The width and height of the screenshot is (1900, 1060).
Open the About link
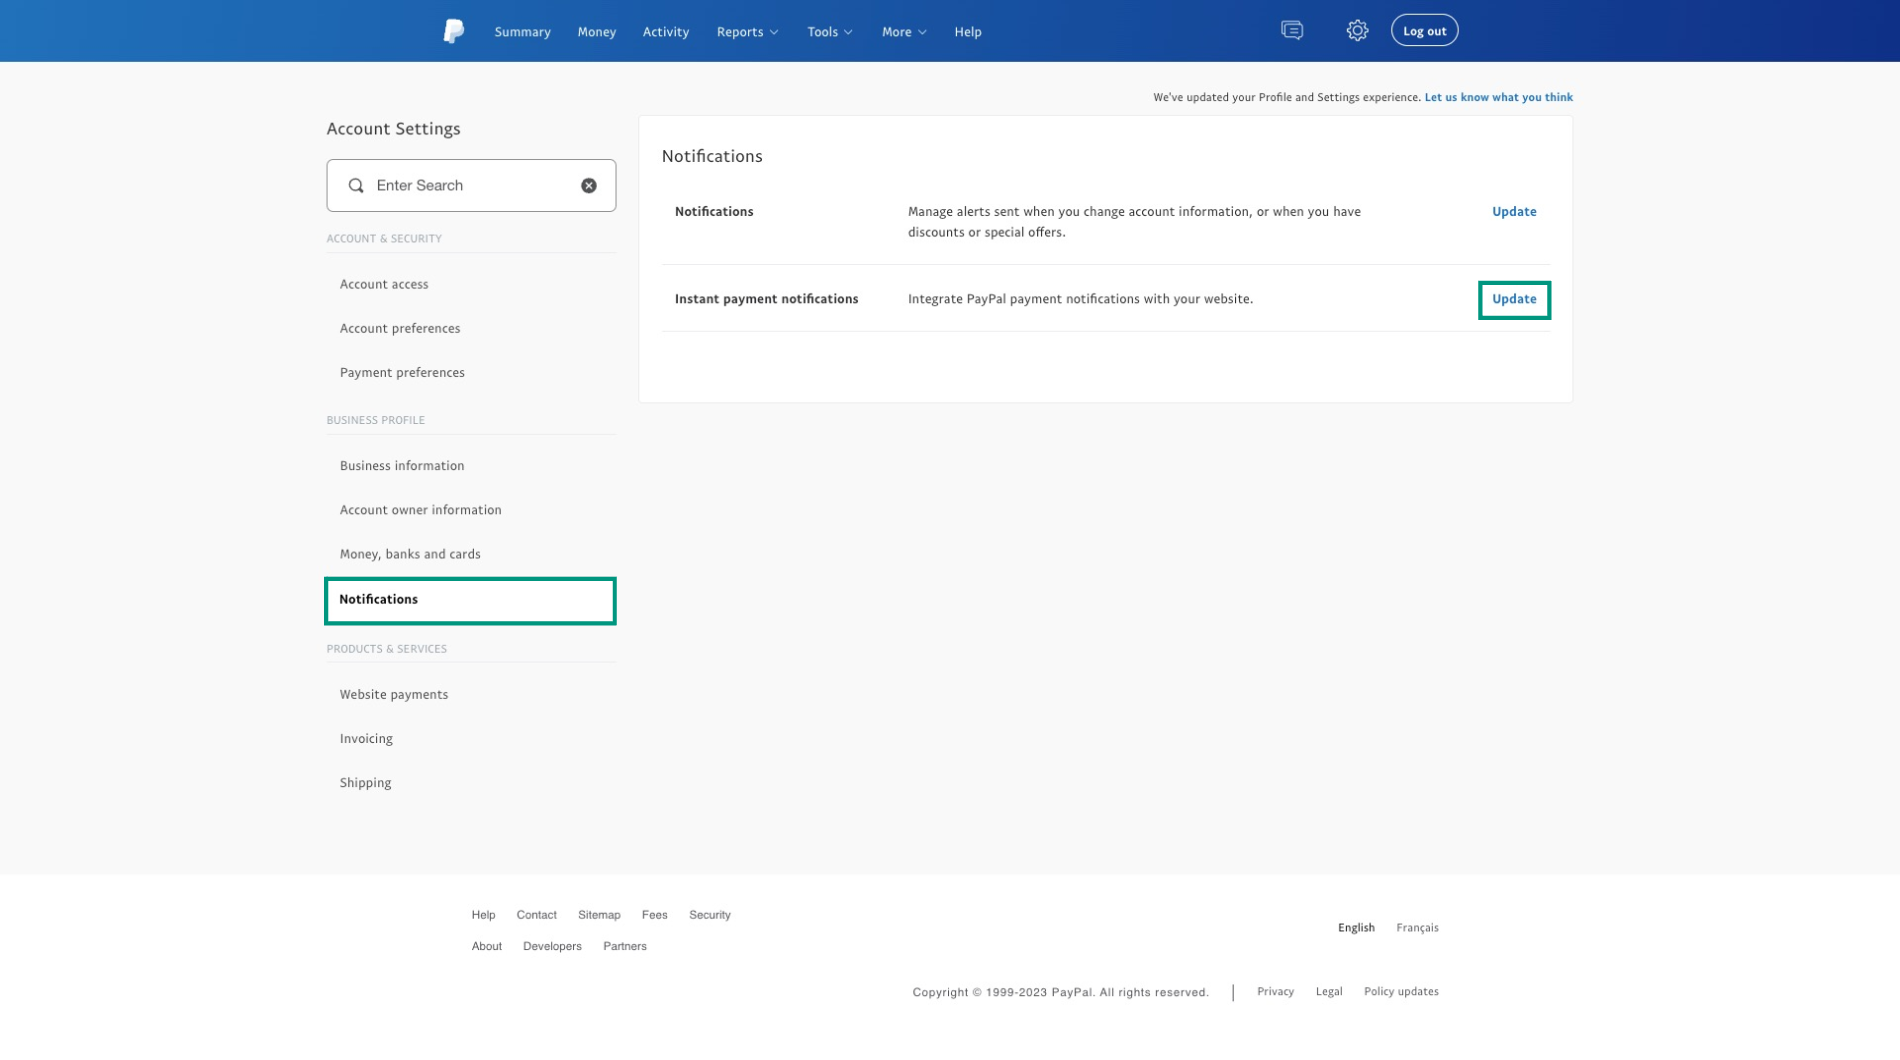[x=487, y=946]
